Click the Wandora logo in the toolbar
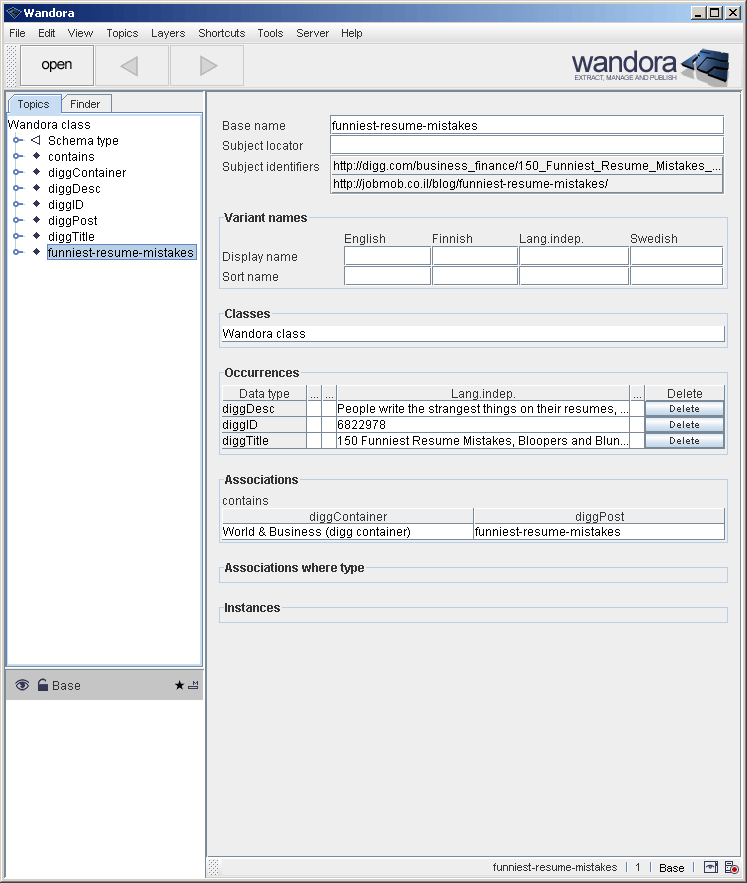The width and height of the screenshot is (747, 883). (650, 66)
